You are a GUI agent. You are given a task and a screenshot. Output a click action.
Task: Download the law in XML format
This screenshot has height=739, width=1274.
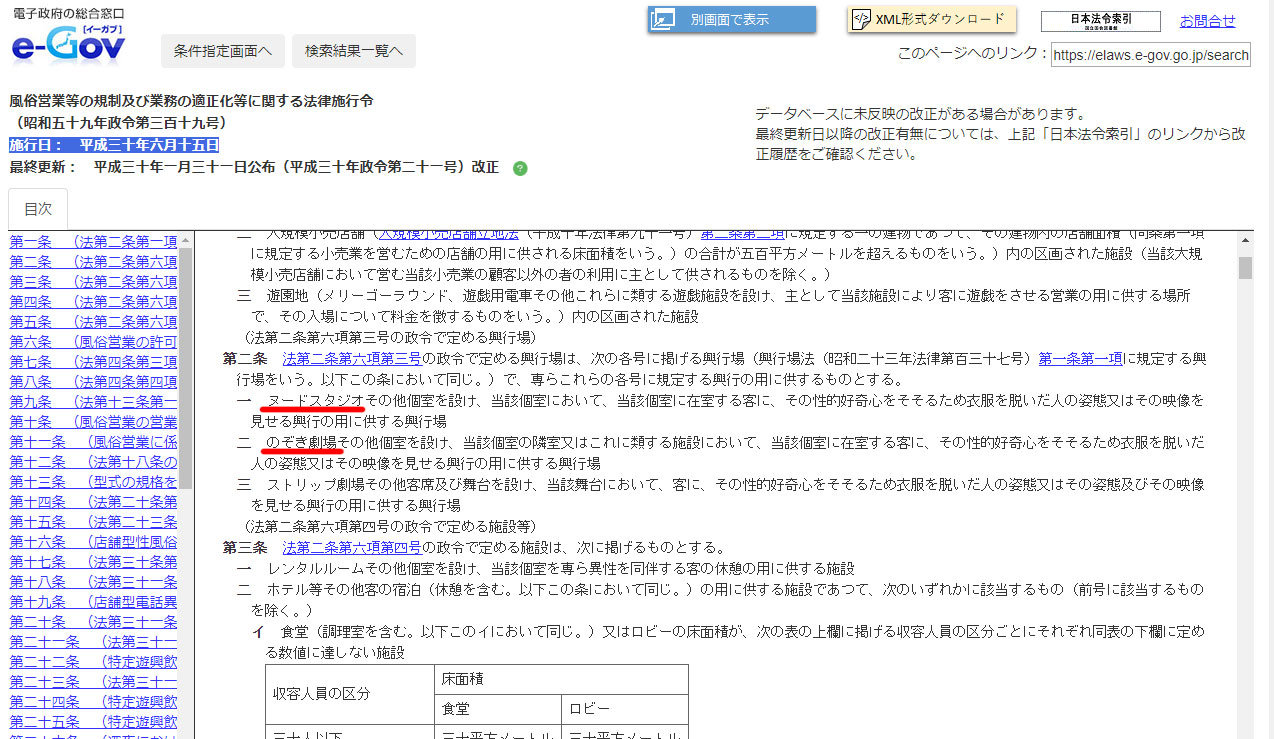[931, 19]
